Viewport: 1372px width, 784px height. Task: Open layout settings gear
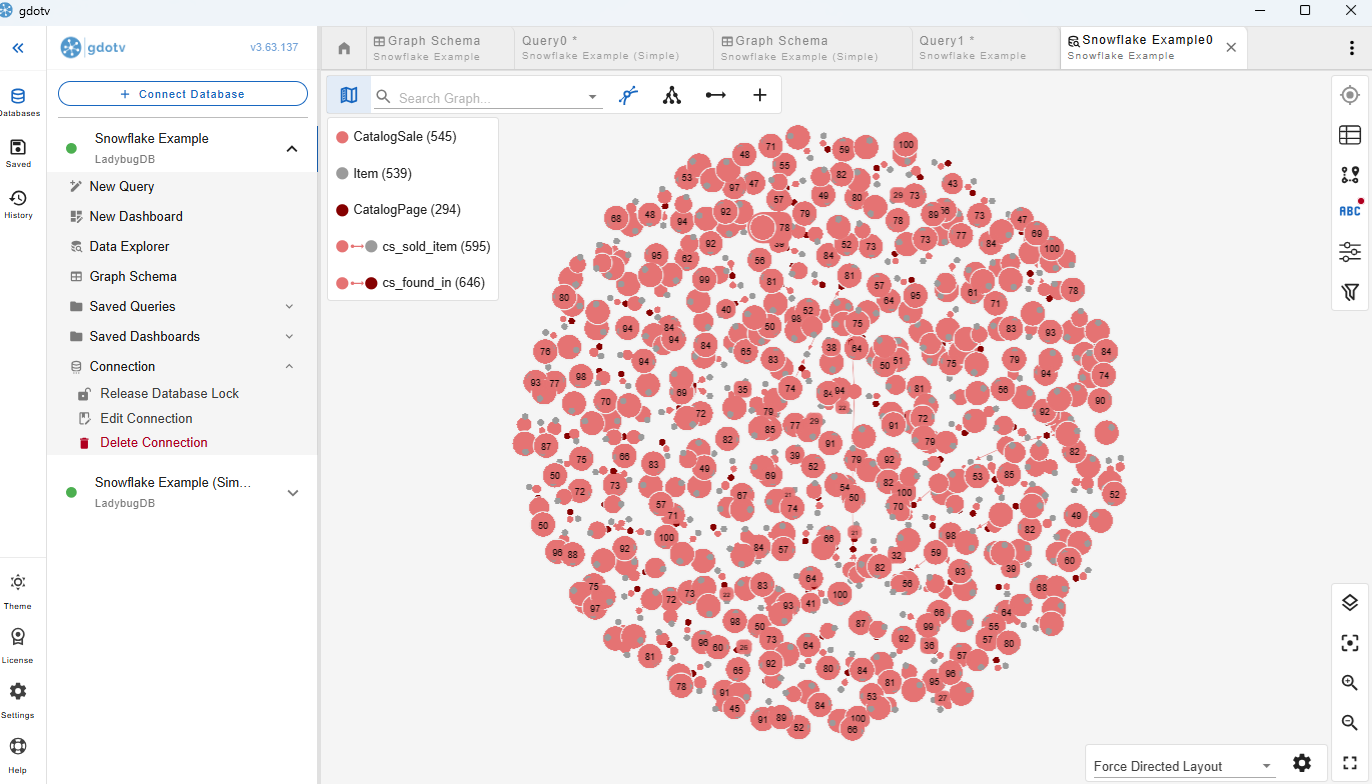(x=1302, y=763)
